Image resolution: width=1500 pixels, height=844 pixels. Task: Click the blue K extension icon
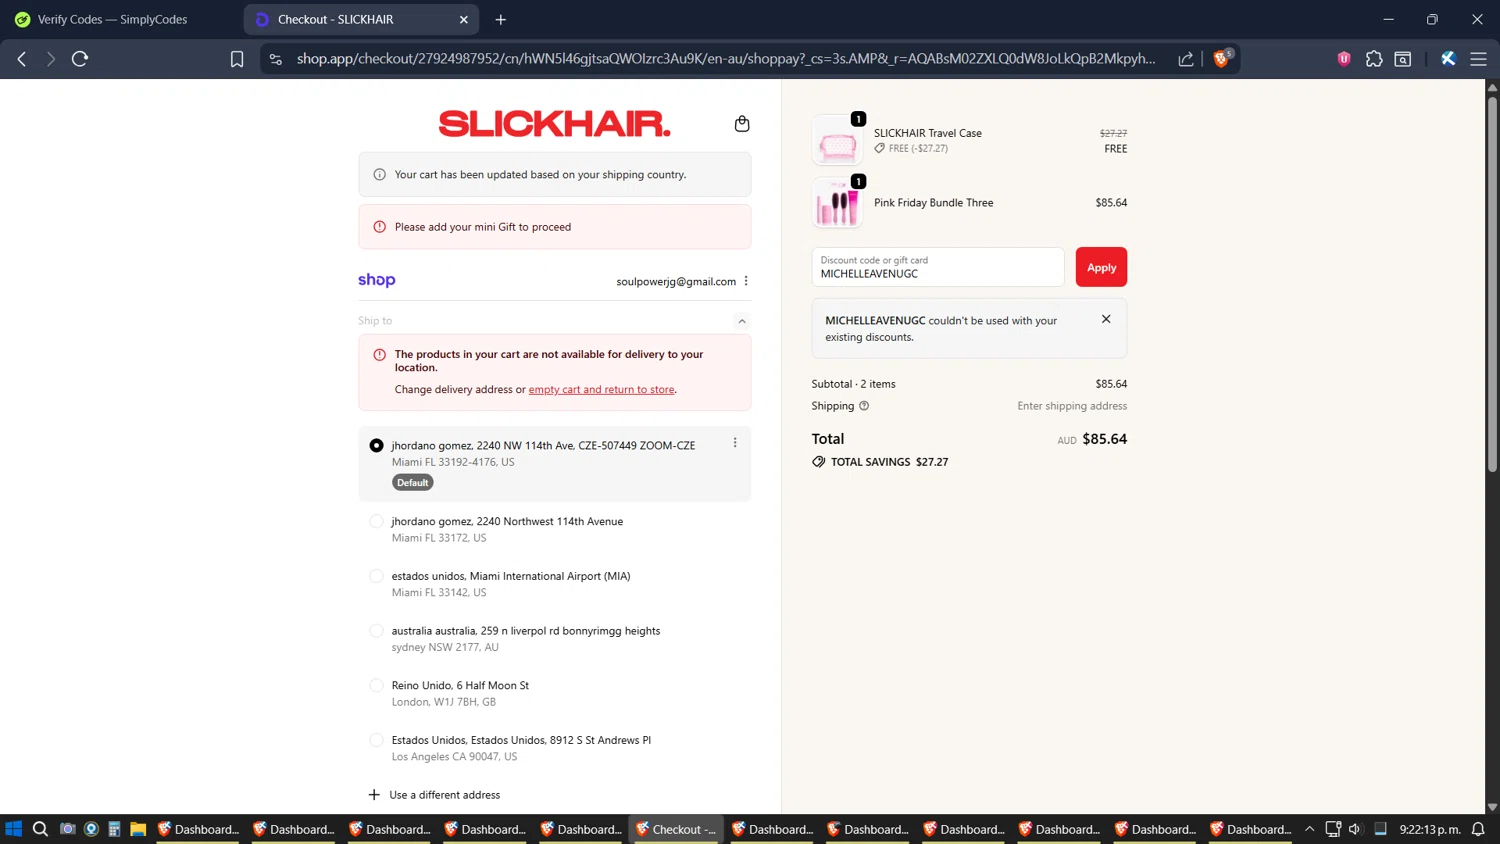pos(1448,59)
